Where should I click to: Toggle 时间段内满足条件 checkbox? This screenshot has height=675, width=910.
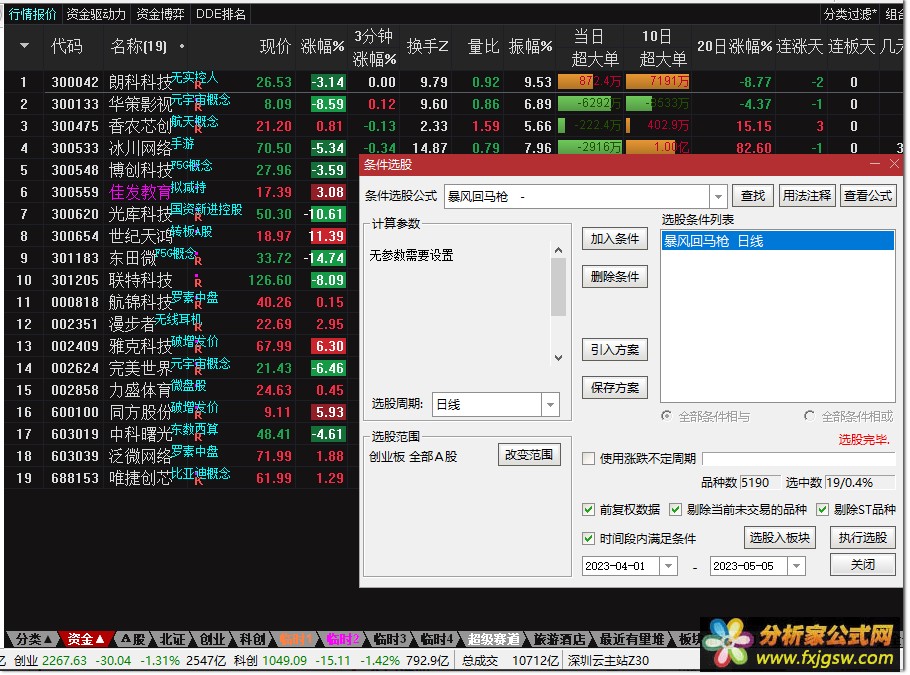tap(588, 539)
